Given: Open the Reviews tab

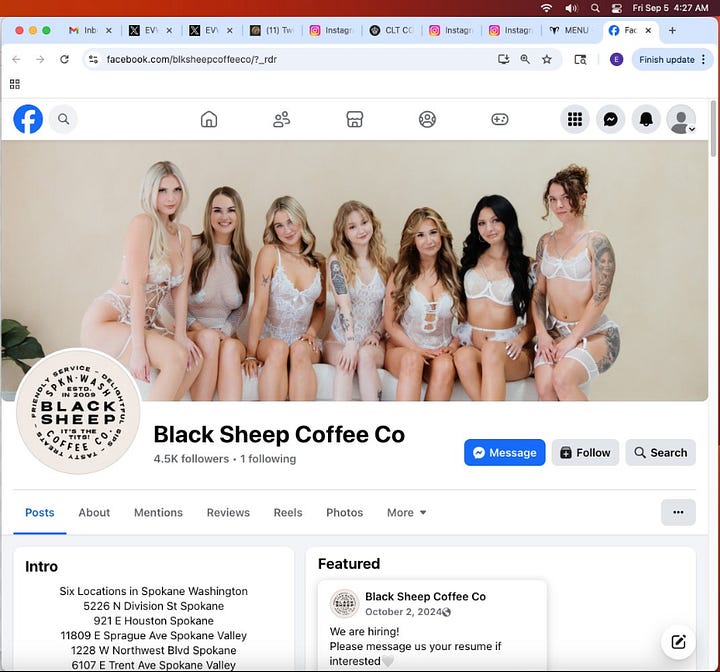Looking at the screenshot, I should [228, 513].
